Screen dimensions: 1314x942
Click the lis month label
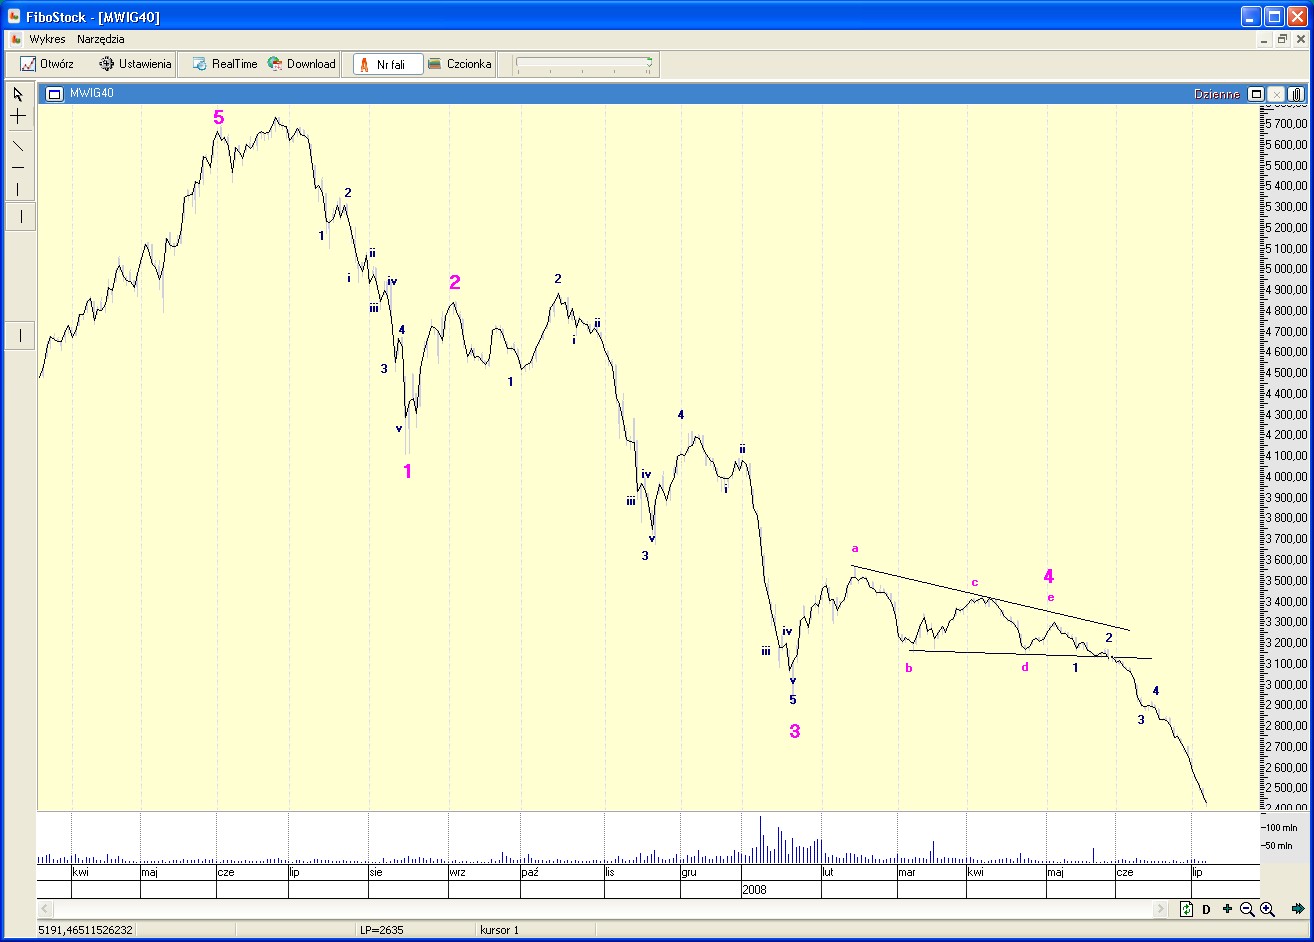pos(609,872)
